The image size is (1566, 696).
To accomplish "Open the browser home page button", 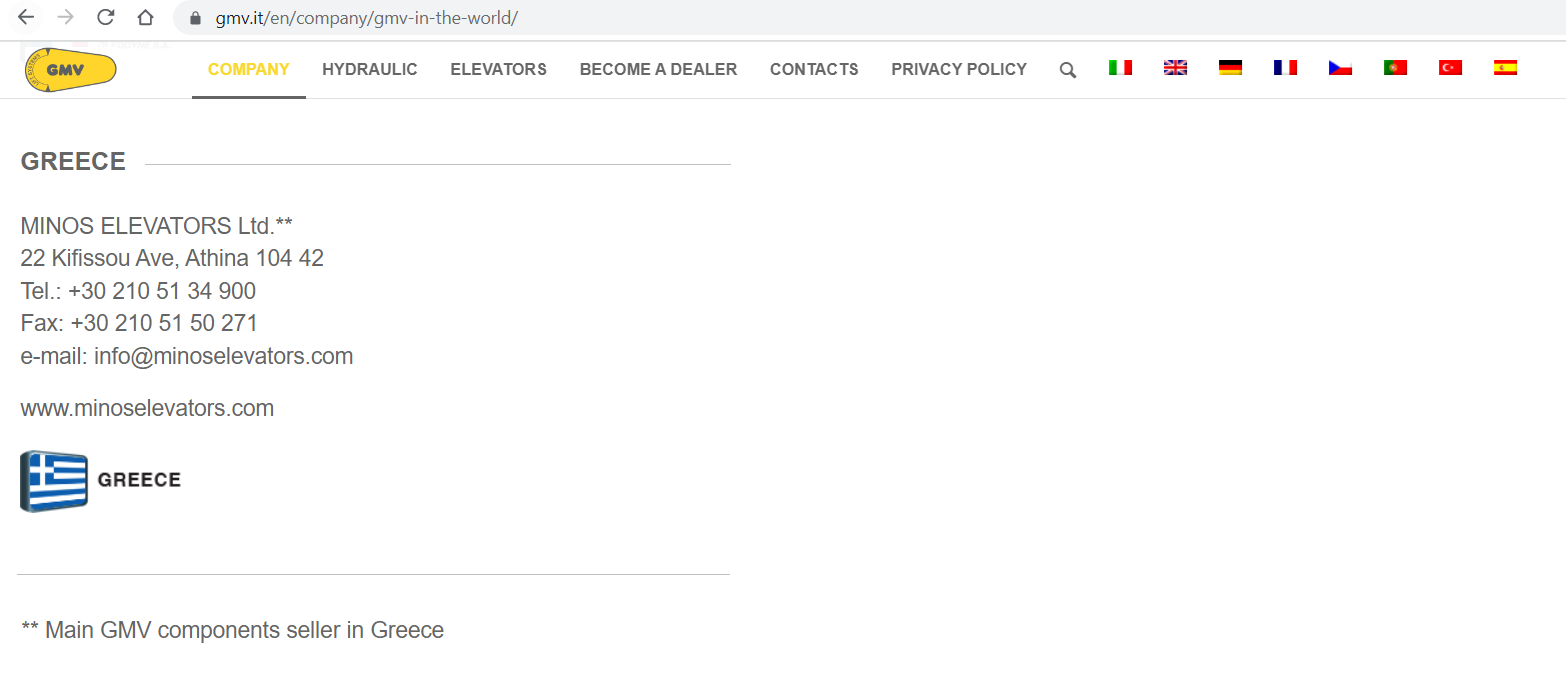I will tap(146, 18).
